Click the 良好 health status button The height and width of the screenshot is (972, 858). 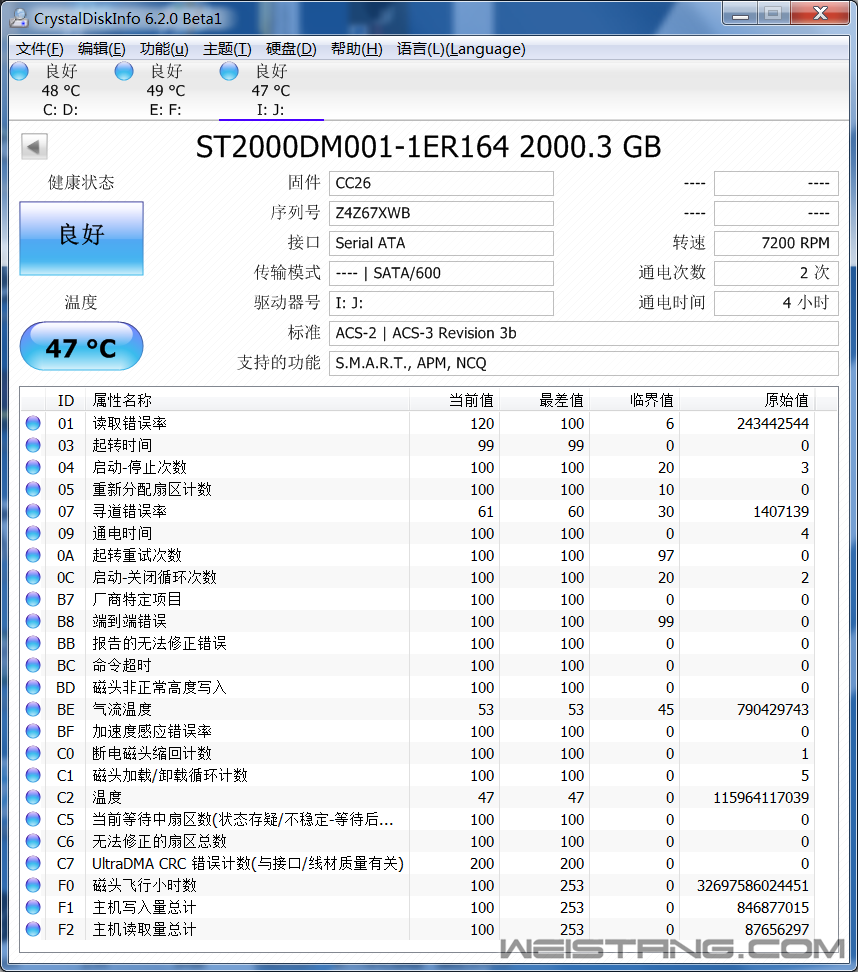81,238
